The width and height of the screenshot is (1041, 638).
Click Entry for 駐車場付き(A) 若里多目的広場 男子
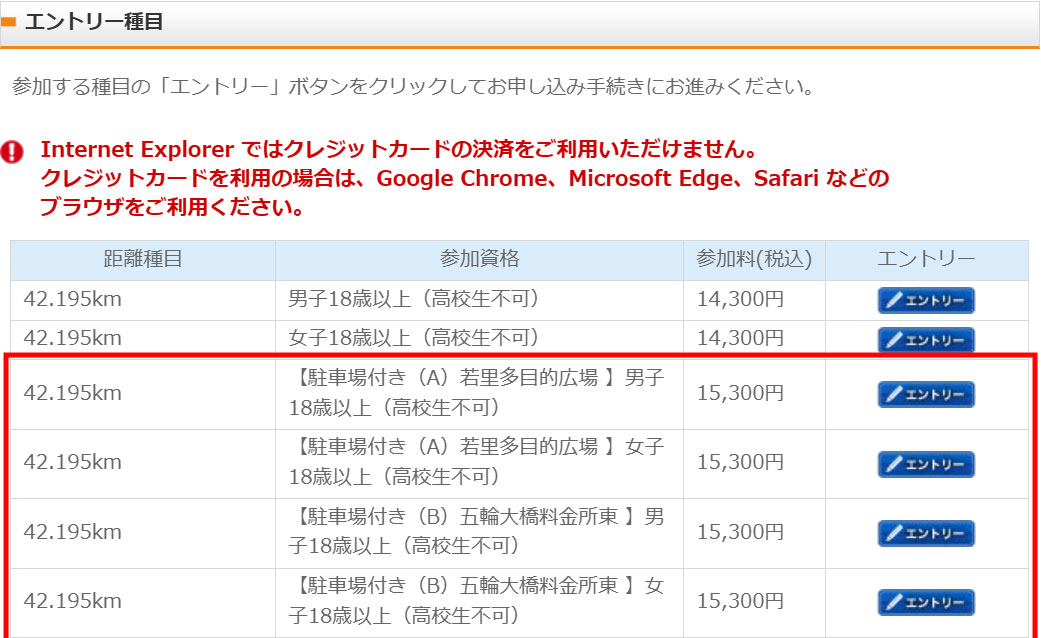926,394
